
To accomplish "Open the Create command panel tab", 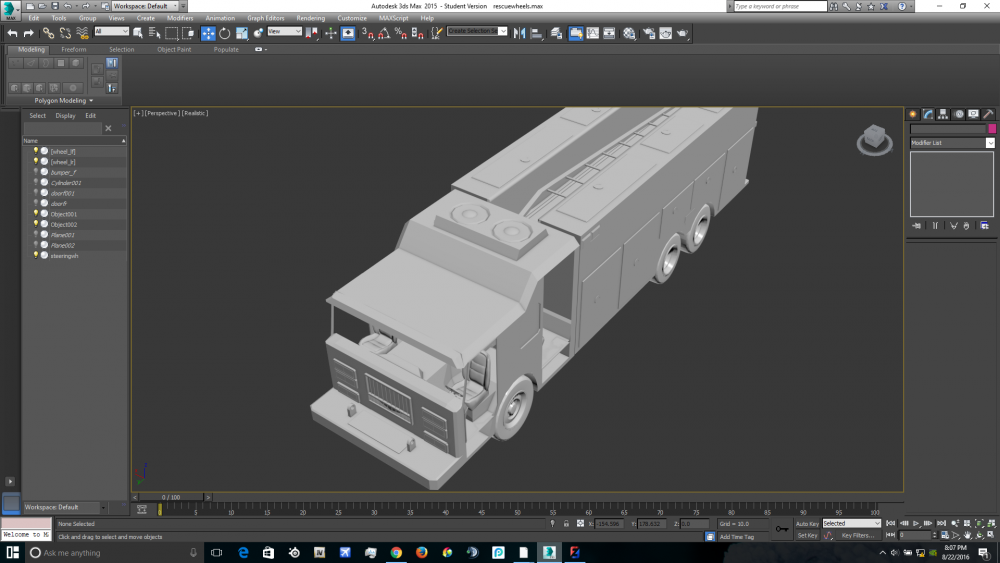I will point(912,114).
